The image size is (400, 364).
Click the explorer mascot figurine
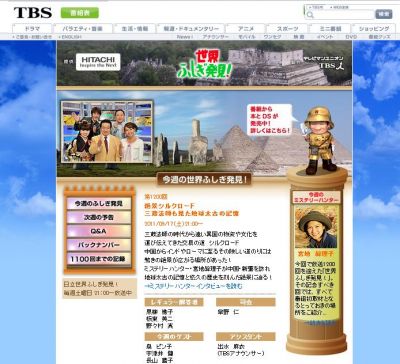(x=319, y=141)
